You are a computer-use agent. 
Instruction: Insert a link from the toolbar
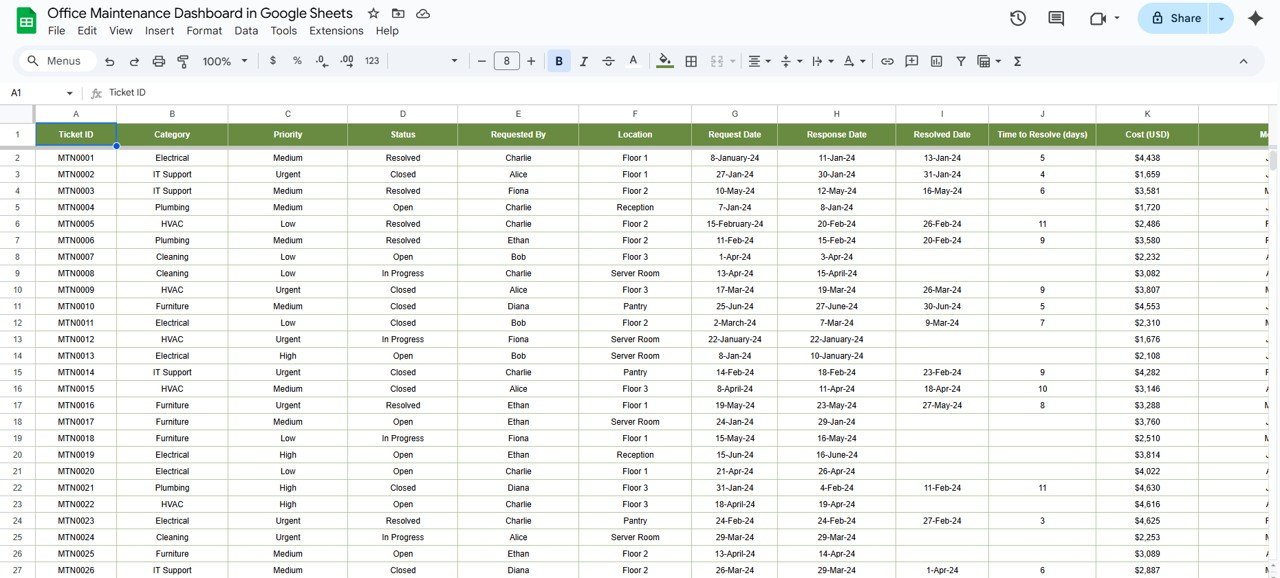point(887,61)
